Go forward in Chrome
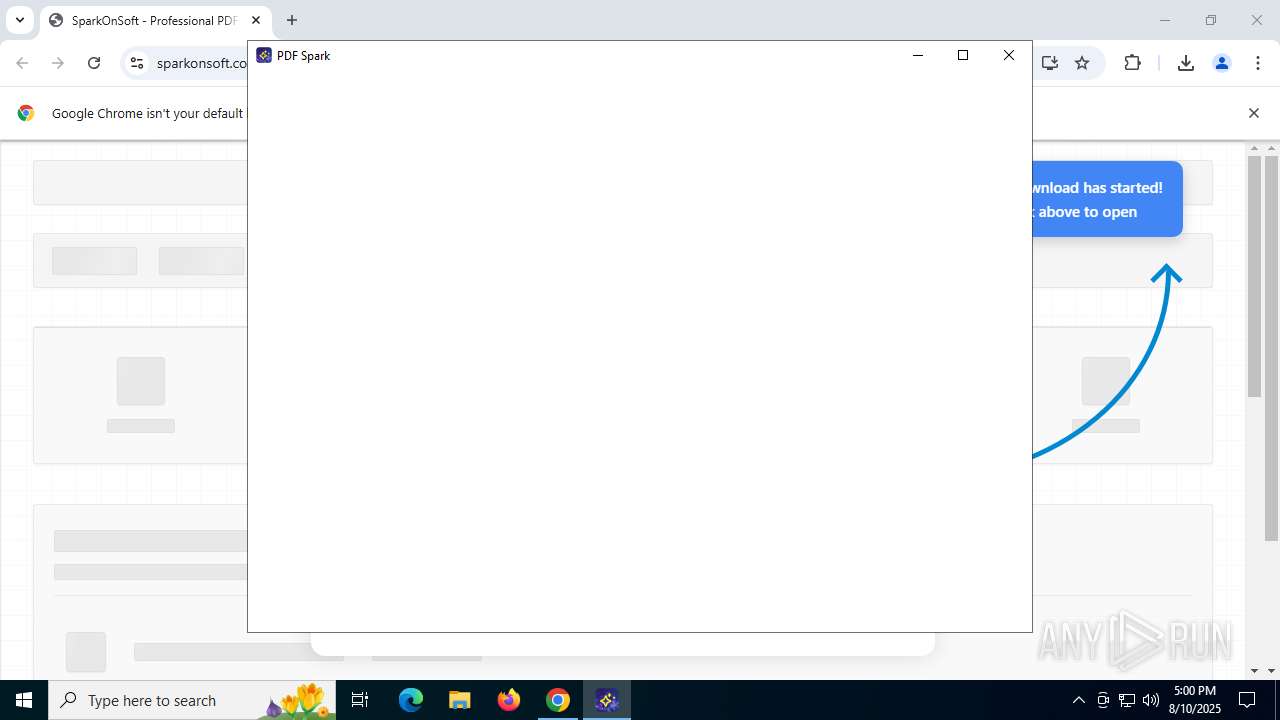This screenshot has width=1280, height=720. pyautogui.click(x=58, y=63)
